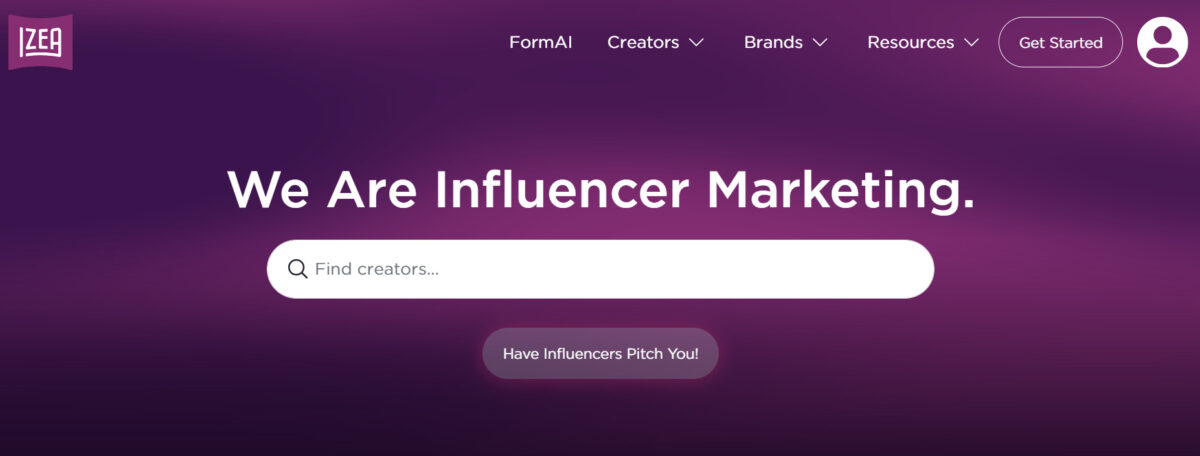The width and height of the screenshot is (1200, 456).
Task: Click the We Are Influencer Marketing headline
Action: 600,190
